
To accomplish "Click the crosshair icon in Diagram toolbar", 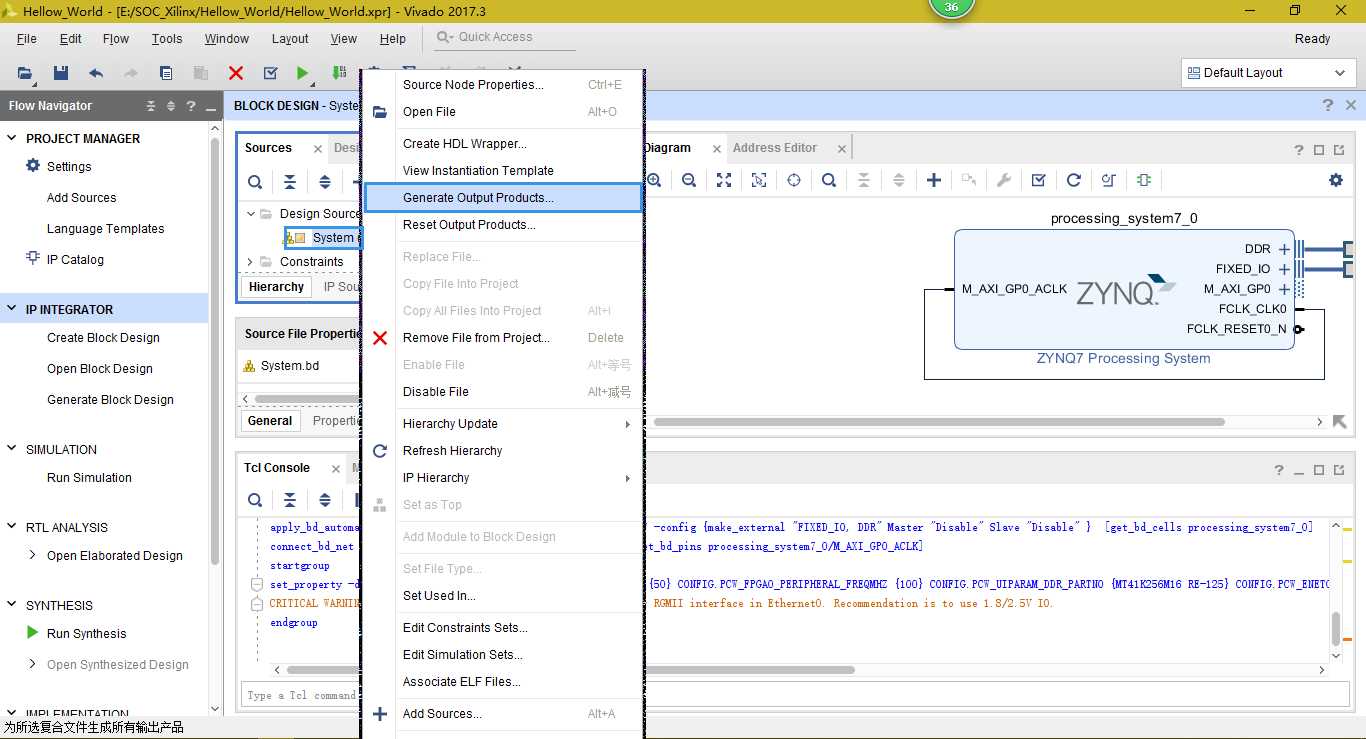I will coord(794,180).
